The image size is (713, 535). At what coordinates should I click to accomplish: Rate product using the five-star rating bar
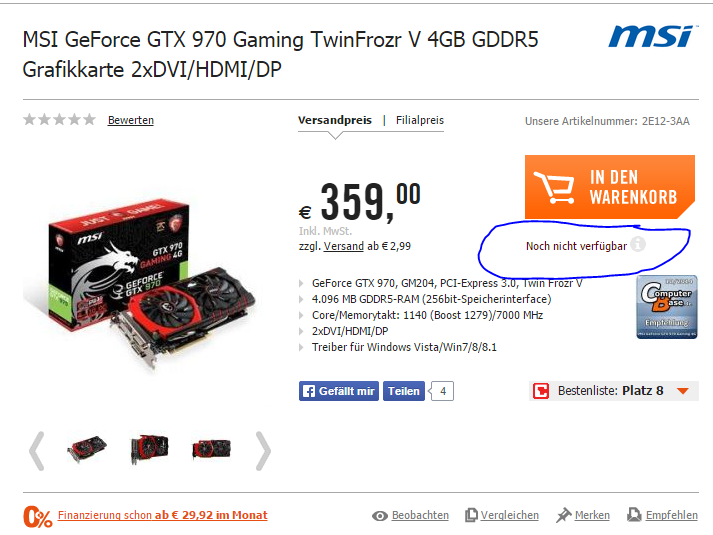coord(60,120)
